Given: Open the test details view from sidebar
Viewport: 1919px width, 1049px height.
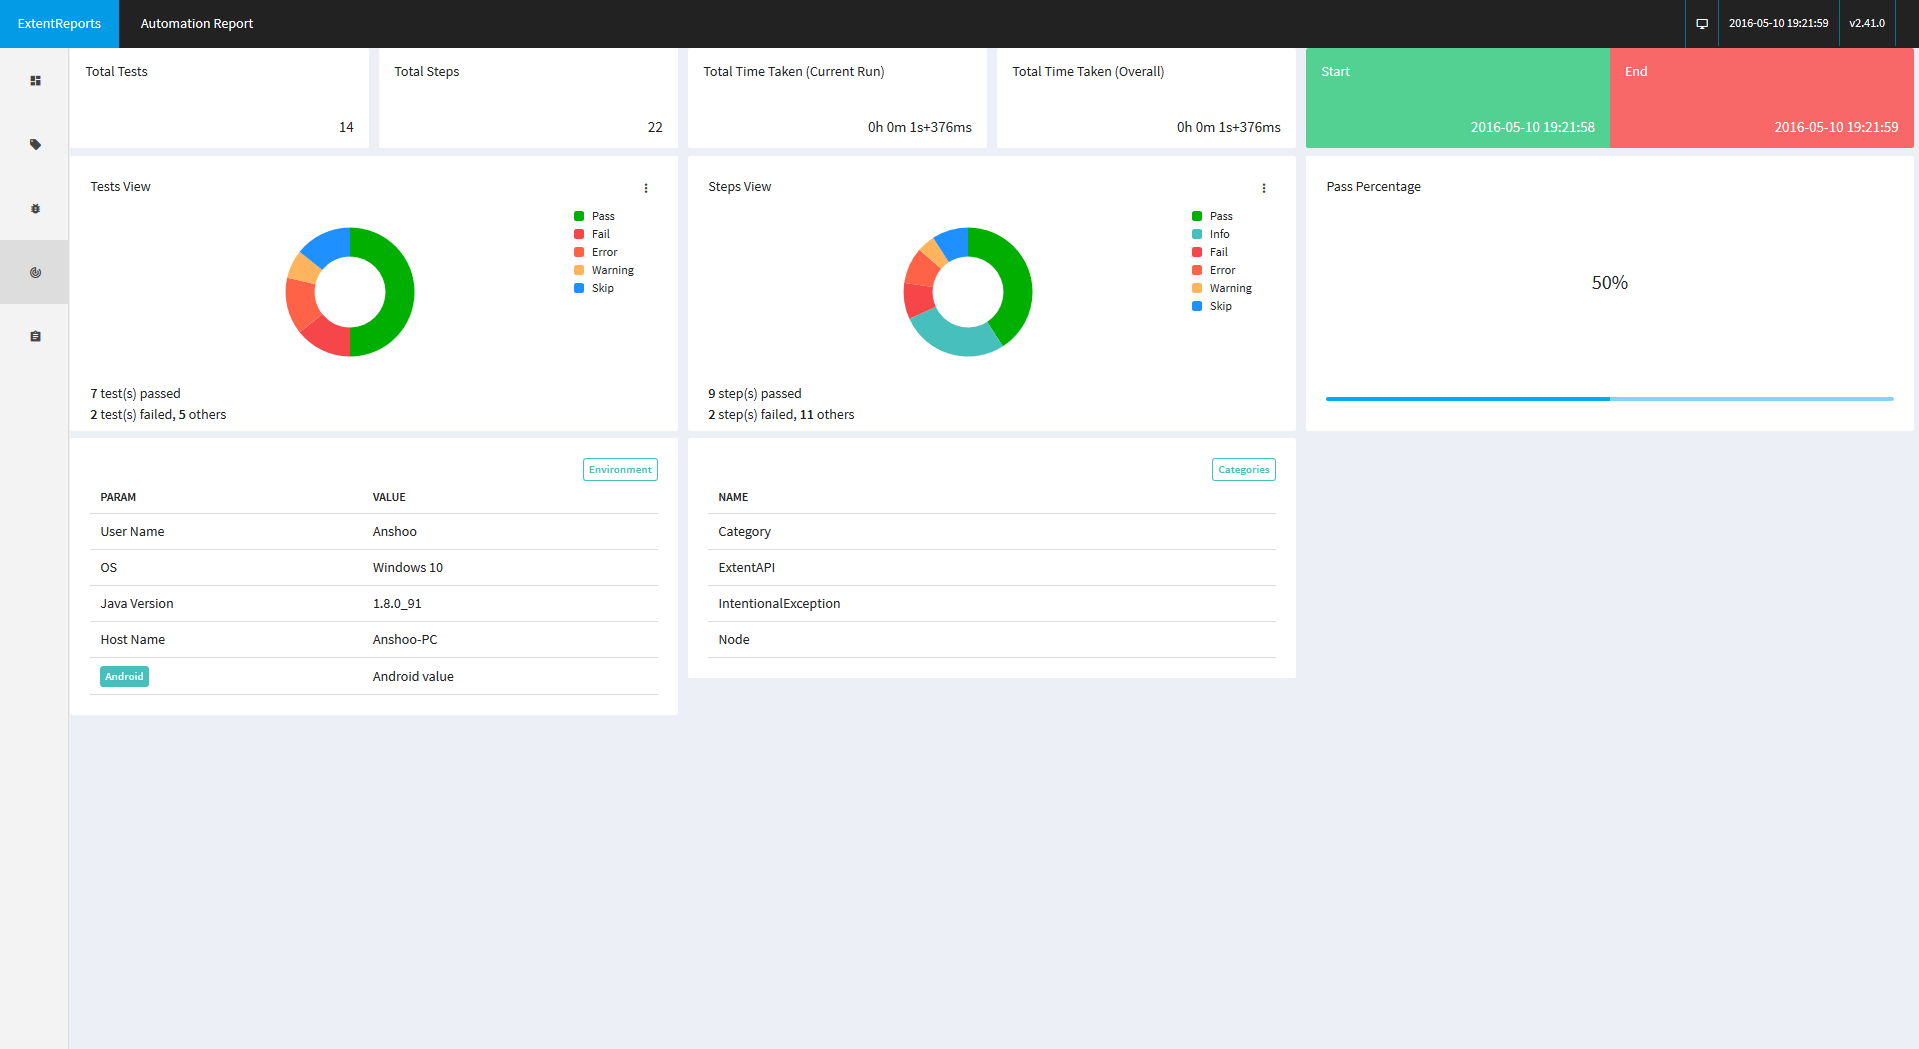Looking at the screenshot, I should coord(35,81).
